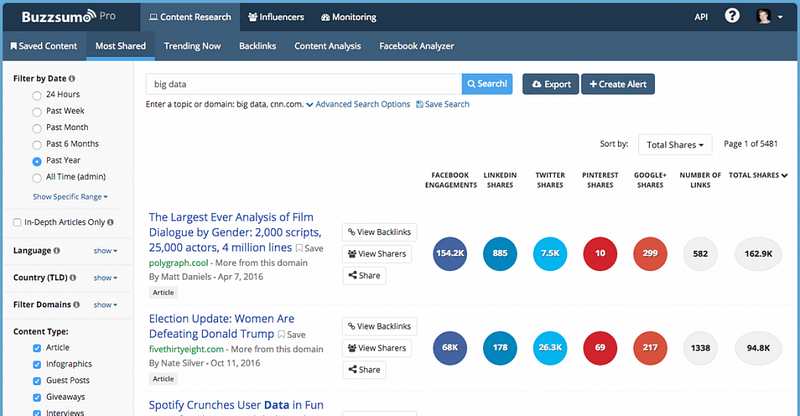The image size is (800, 416).
Task: Save the Film Dialogue article with bookmark
Action: [x=310, y=249]
